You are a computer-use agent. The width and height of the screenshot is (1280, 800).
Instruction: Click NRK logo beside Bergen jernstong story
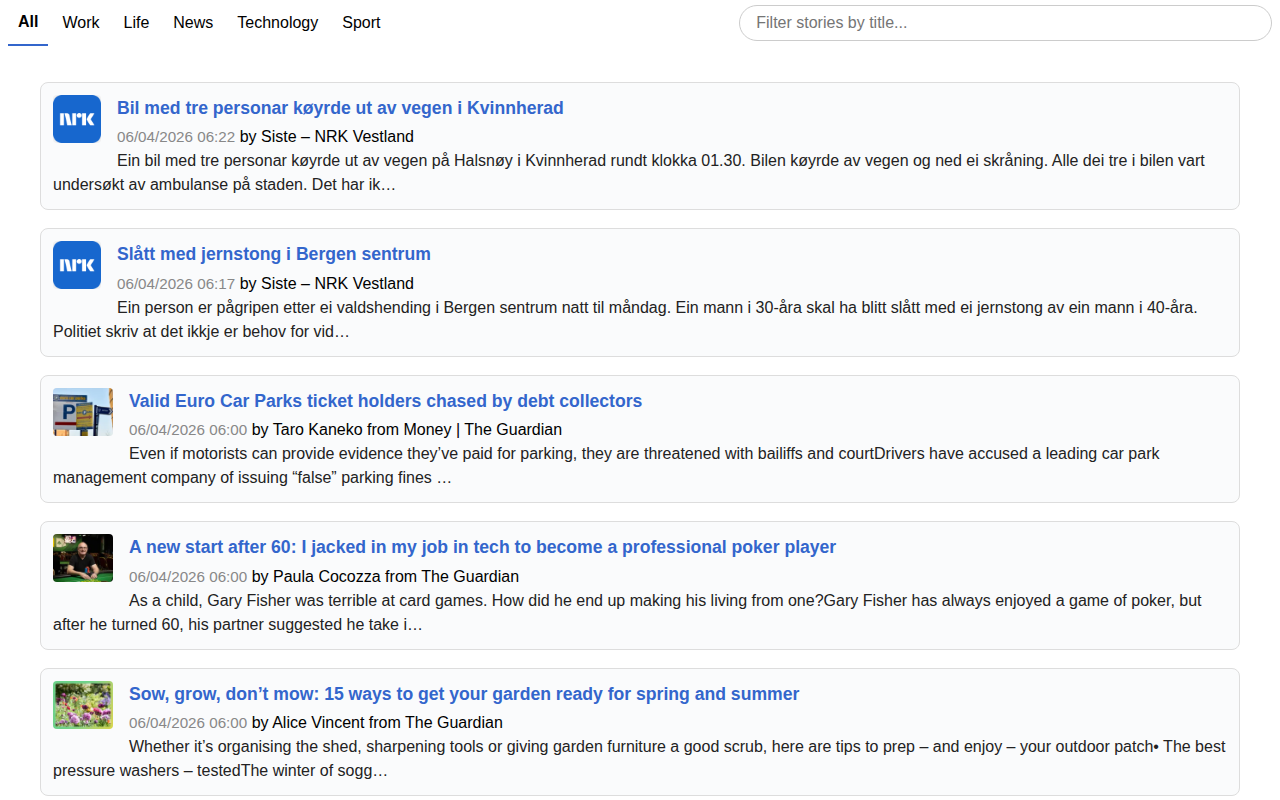(77, 265)
